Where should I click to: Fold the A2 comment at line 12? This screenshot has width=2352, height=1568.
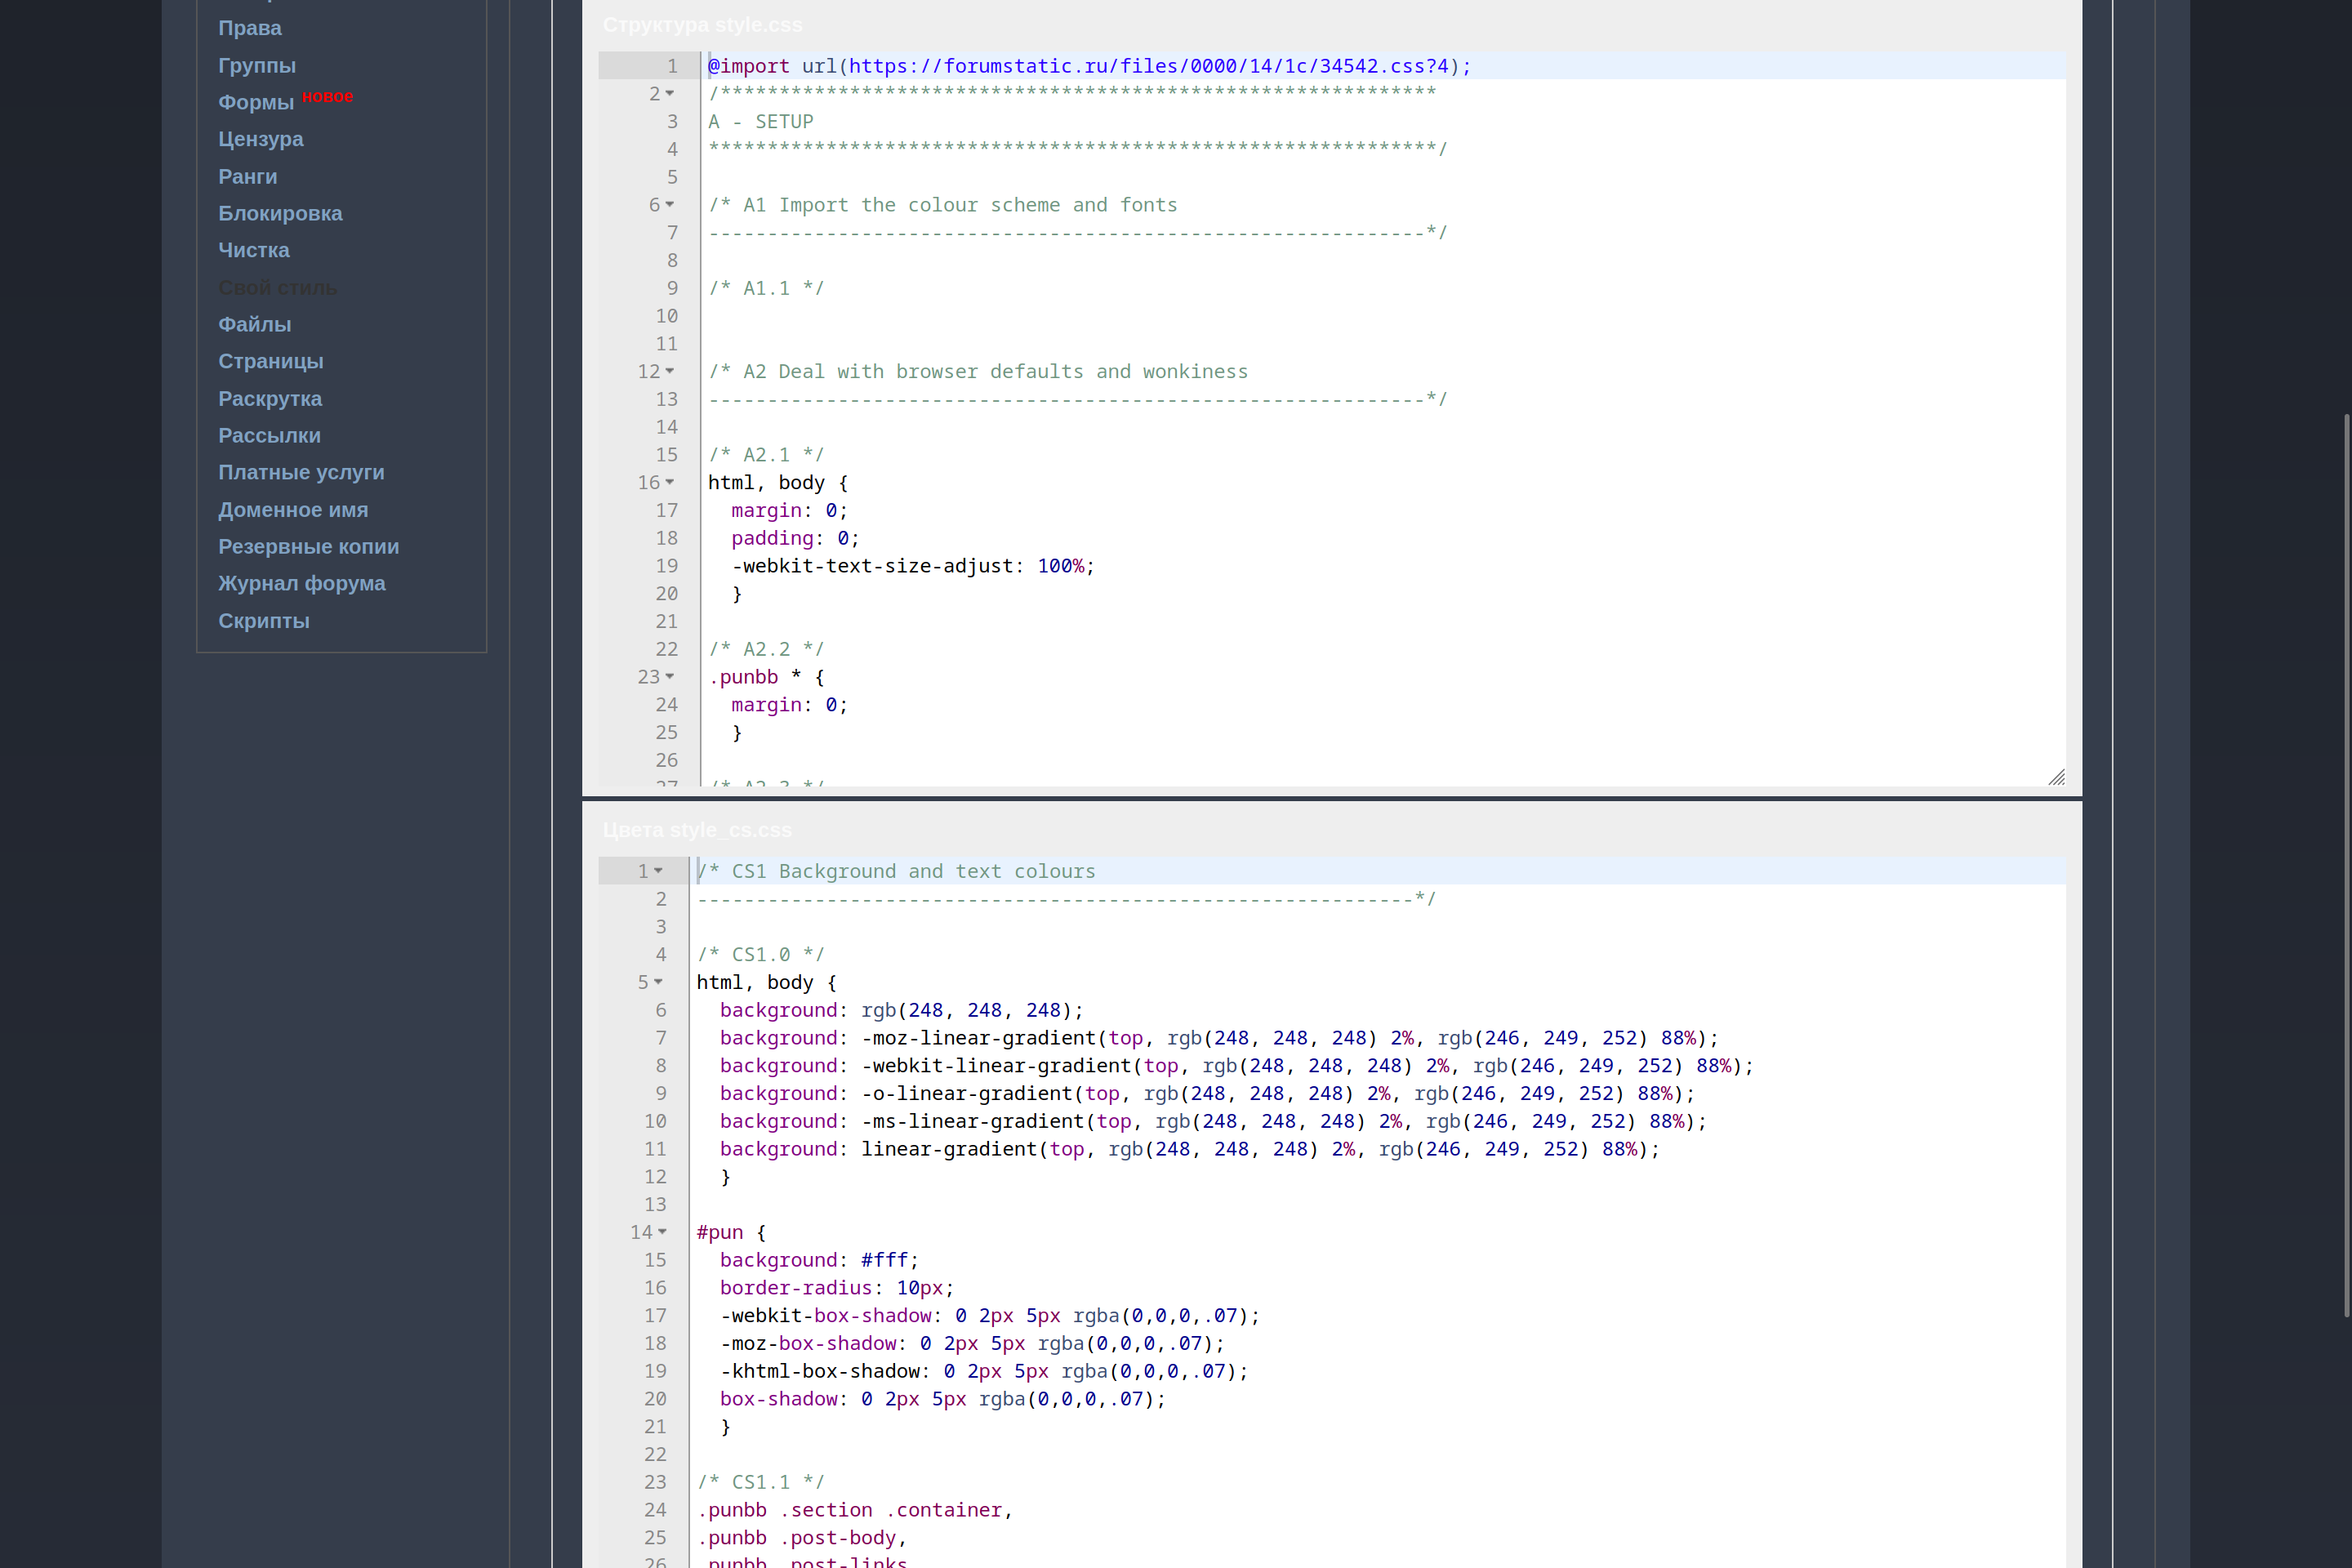pyautogui.click(x=669, y=371)
